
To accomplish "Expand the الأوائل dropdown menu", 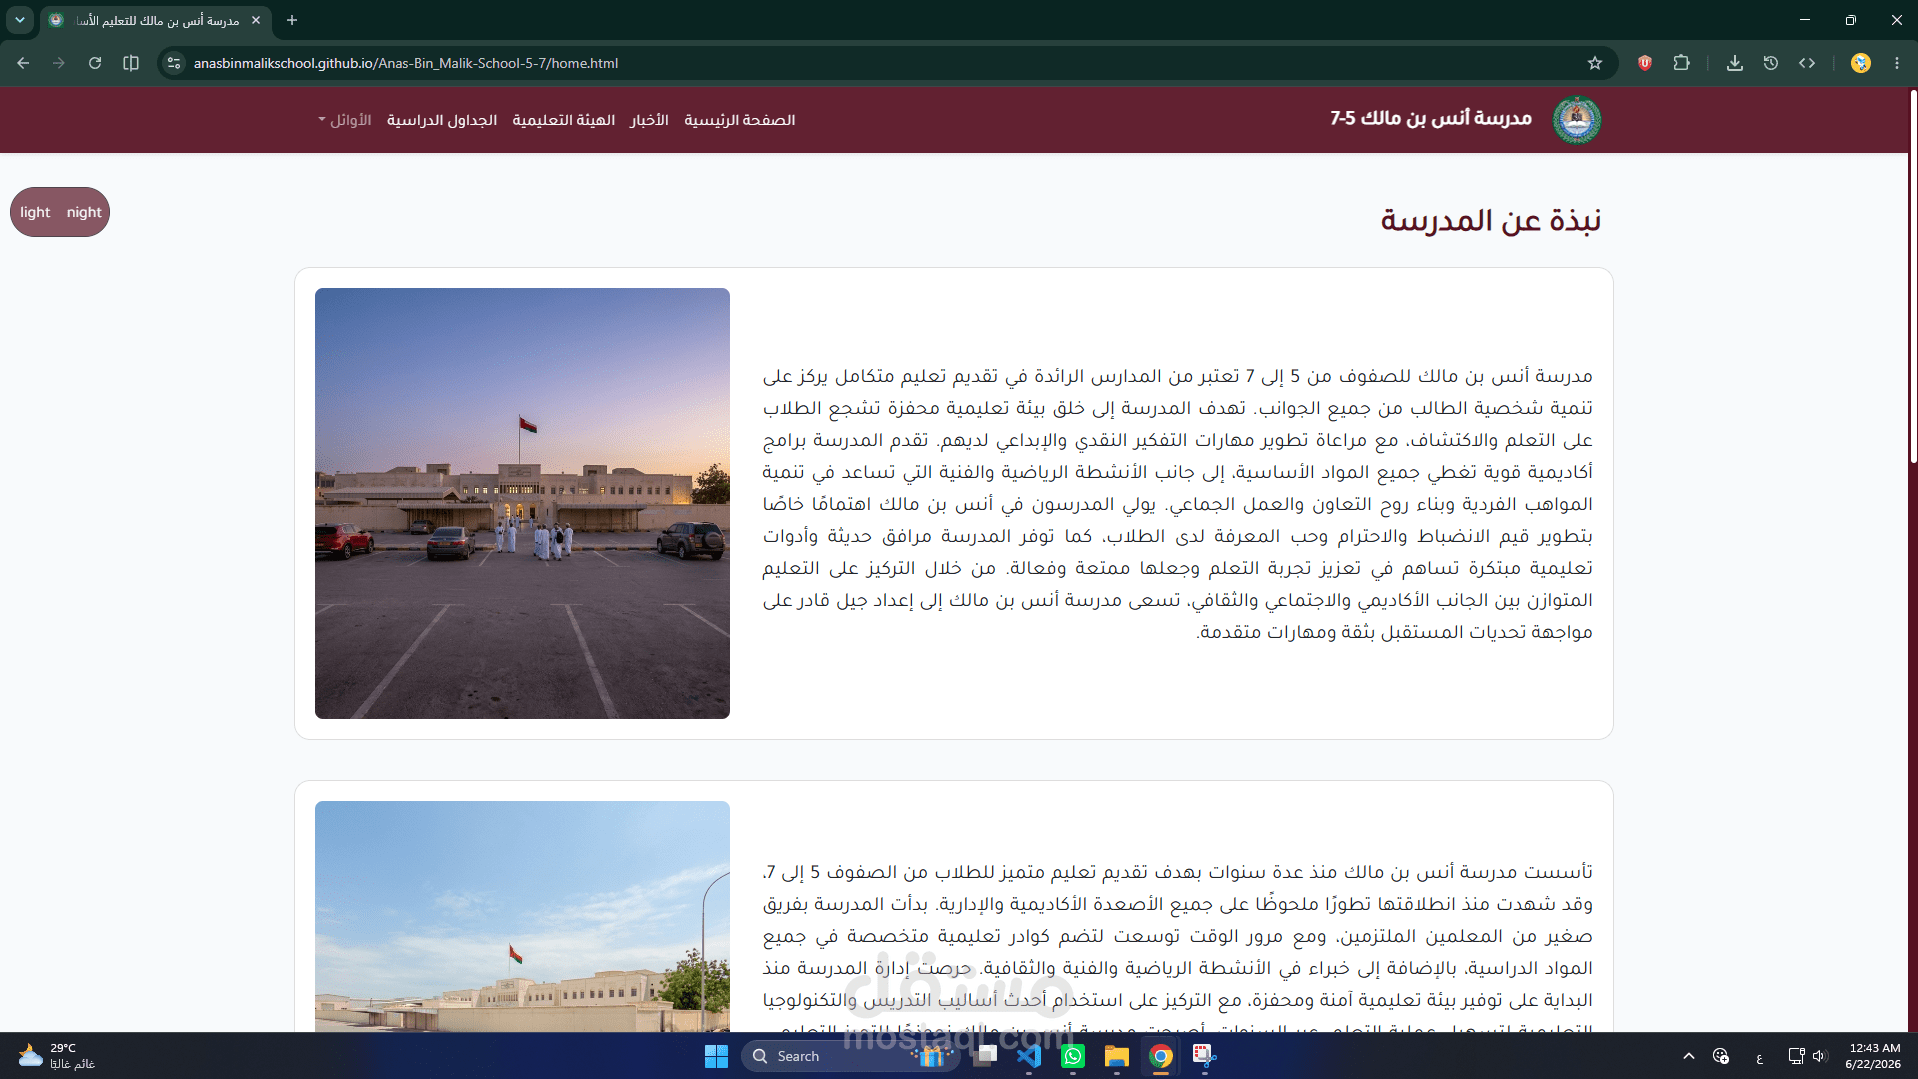I will tap(344, 120).
